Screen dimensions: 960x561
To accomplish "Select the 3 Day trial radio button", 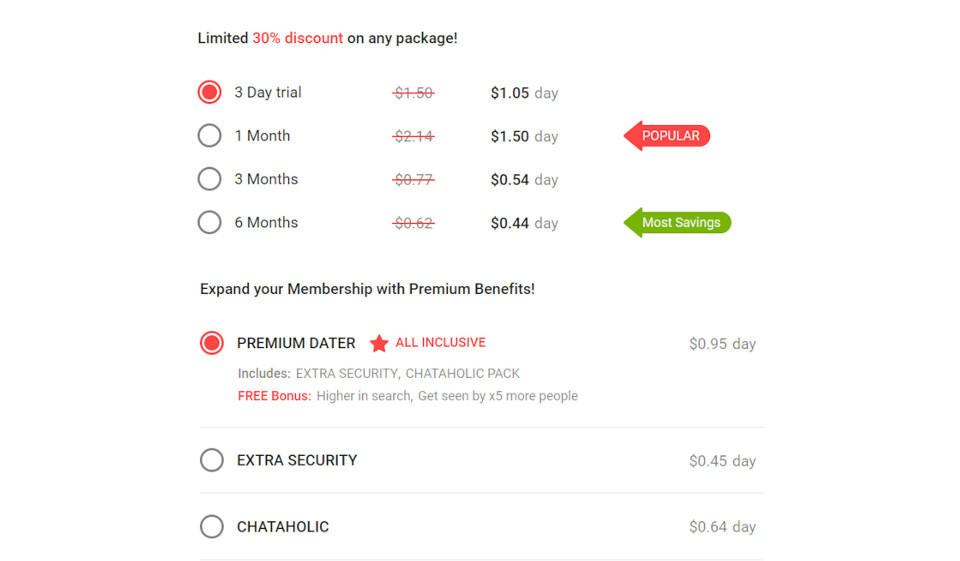I will click(x=209, y=92).
